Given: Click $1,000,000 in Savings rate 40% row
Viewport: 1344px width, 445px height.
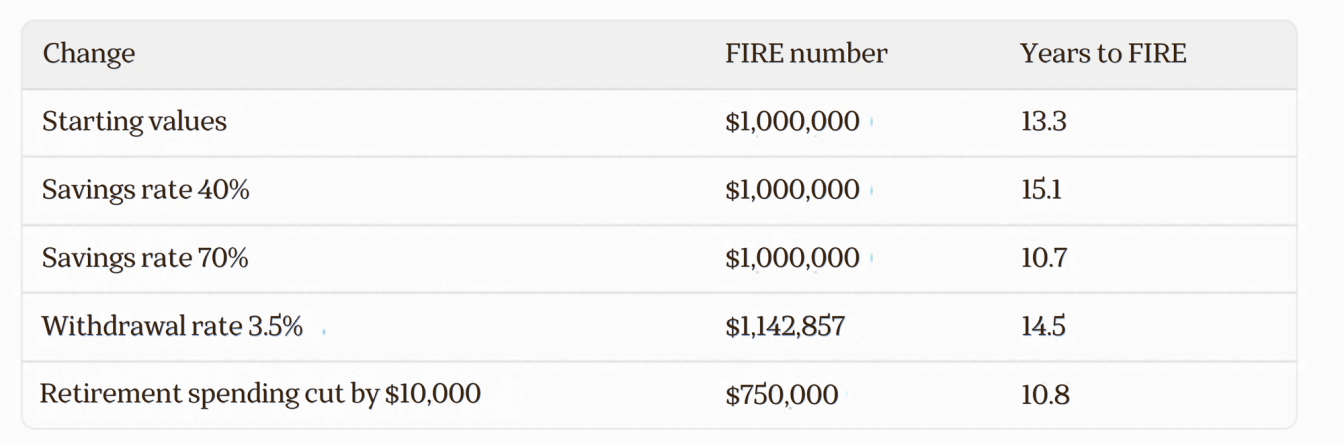Looking at the screenshot, I should [x=792, y=190].
